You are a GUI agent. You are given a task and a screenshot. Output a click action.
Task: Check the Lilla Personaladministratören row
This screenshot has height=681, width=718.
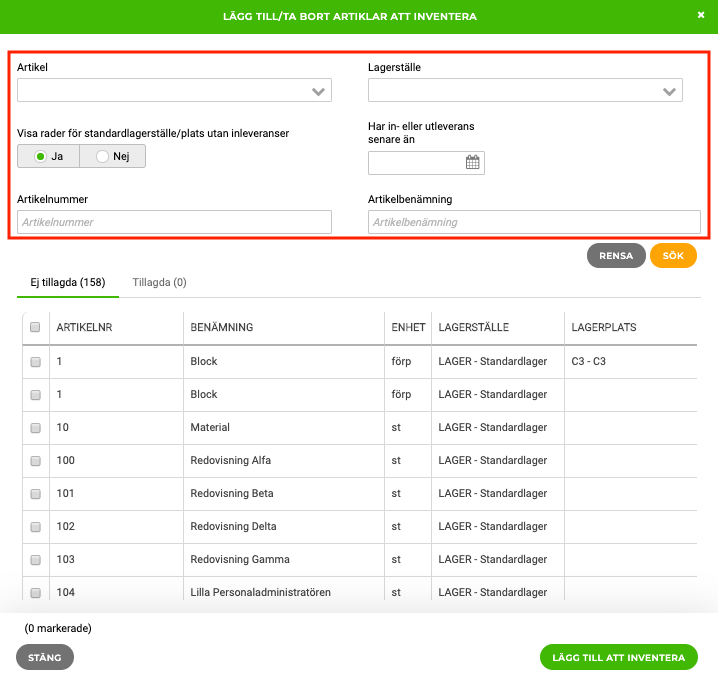point(35,593)
